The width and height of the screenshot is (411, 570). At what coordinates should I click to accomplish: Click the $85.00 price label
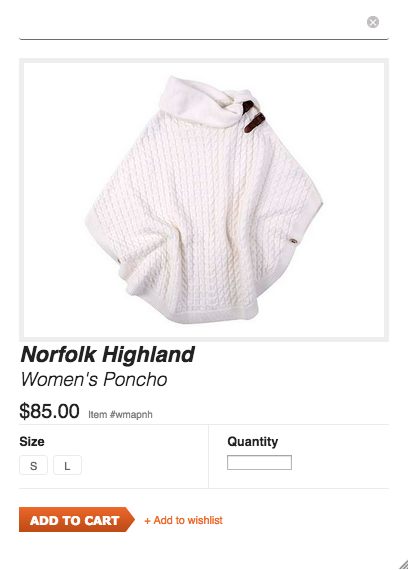click(x=49, y=411)
